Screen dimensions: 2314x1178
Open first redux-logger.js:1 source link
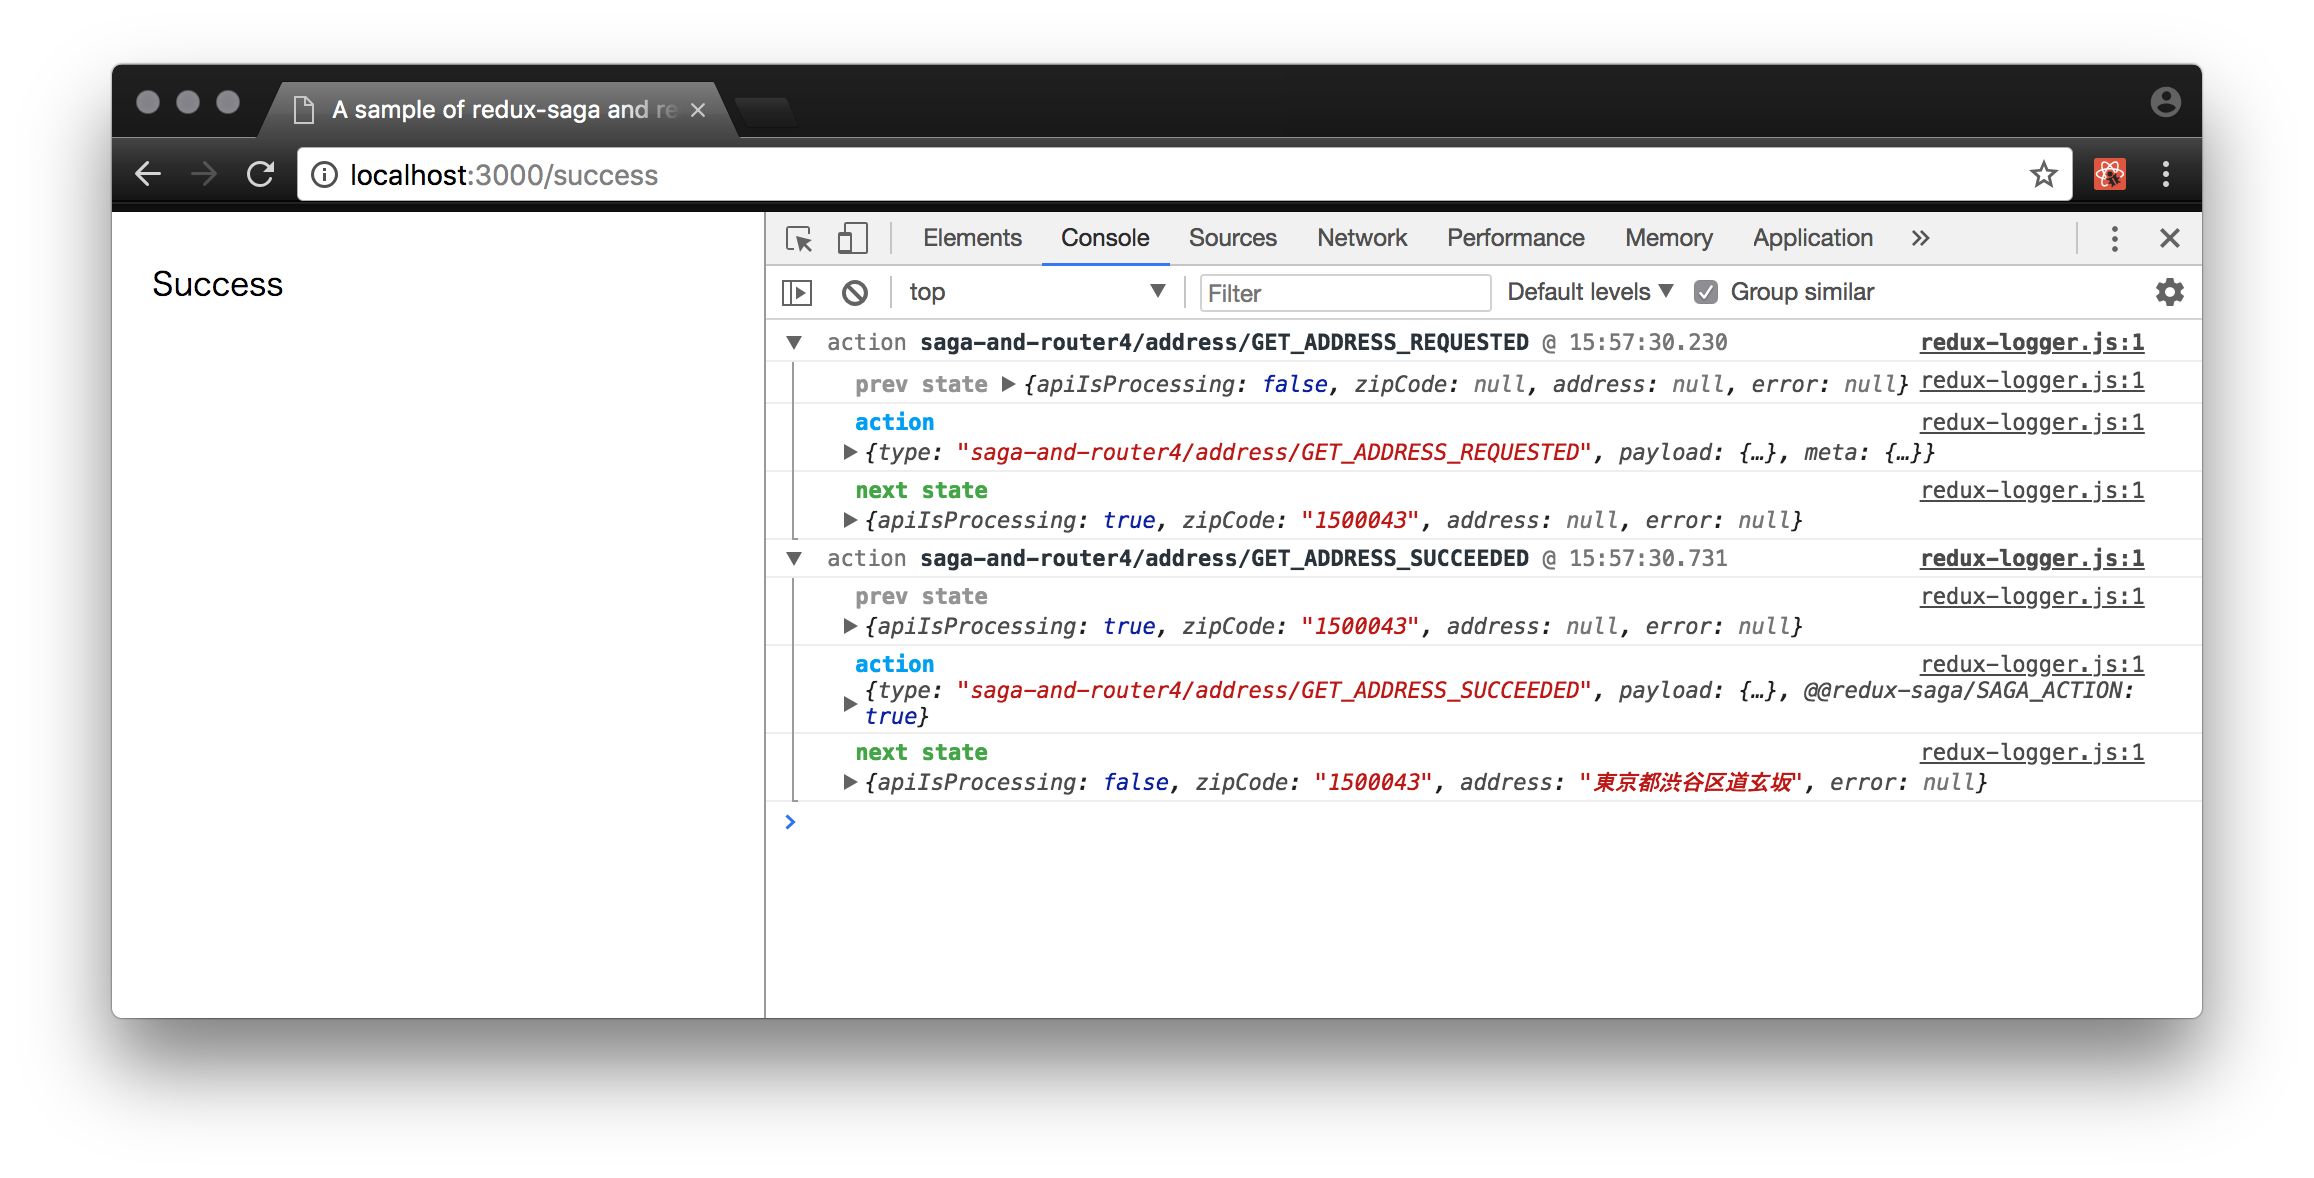[2031, 343]
